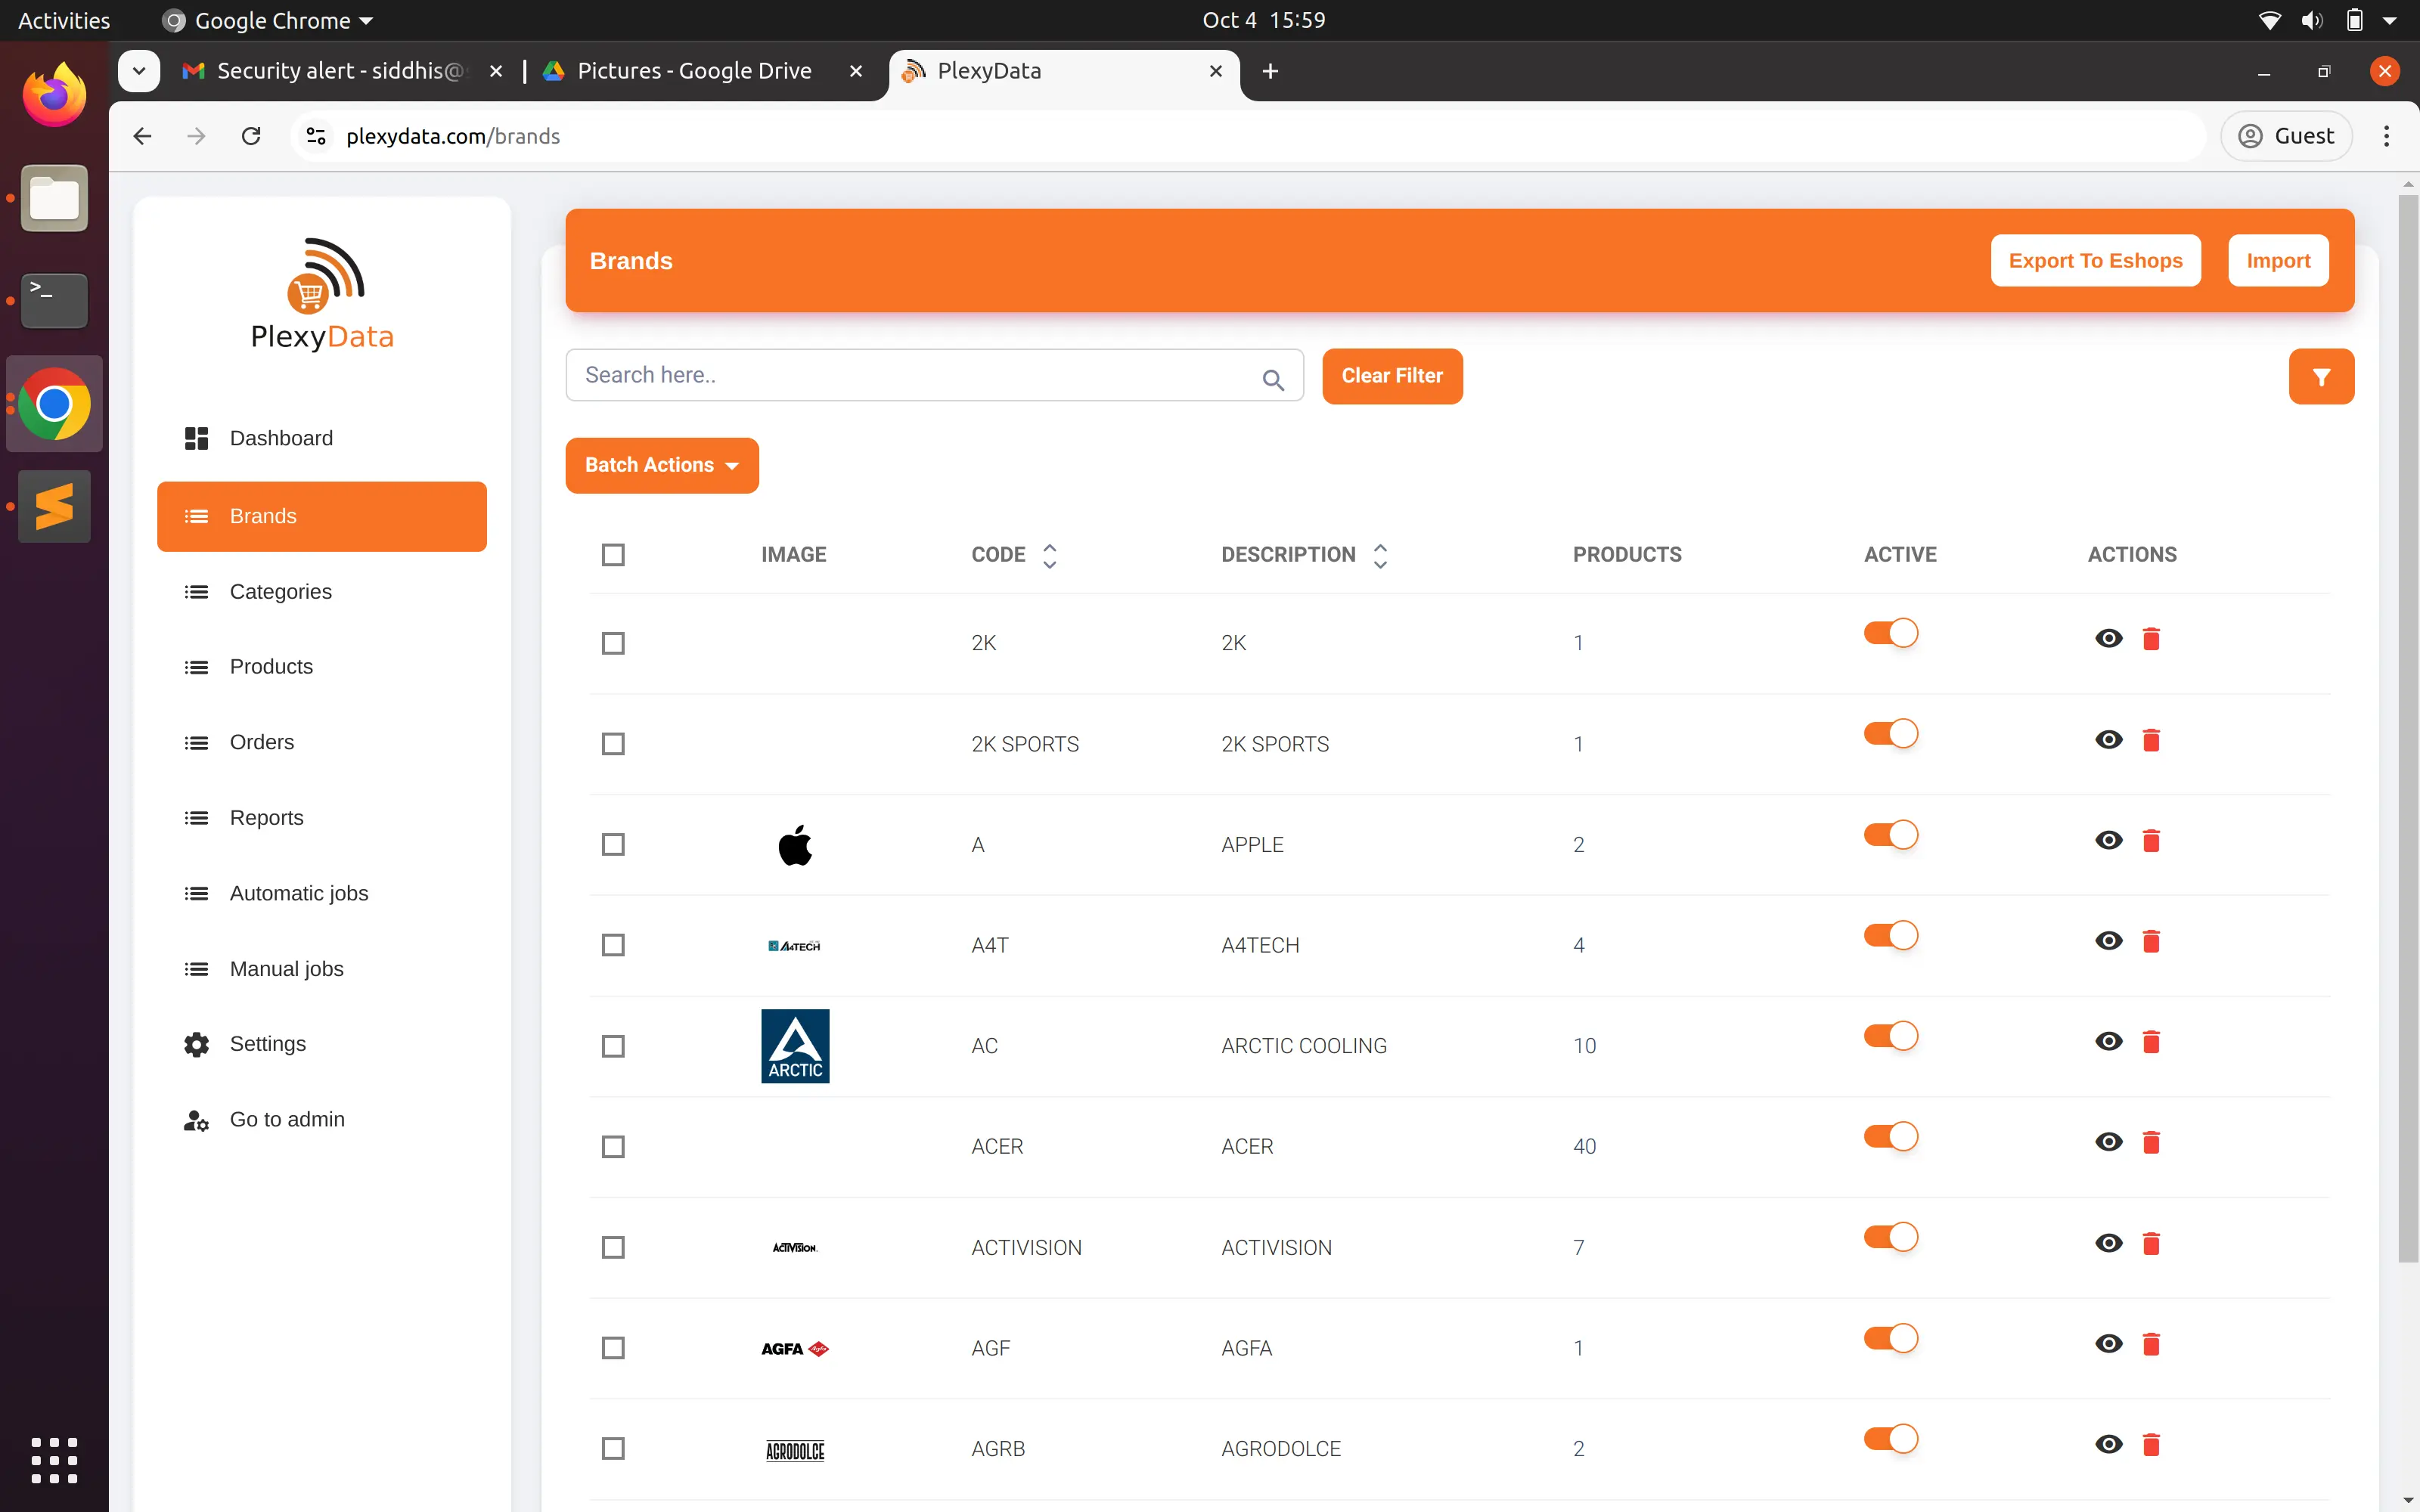Click the search magnifier icon
The width and height of the screenshot is (2420, 1512).
(x=1272, y=379)
